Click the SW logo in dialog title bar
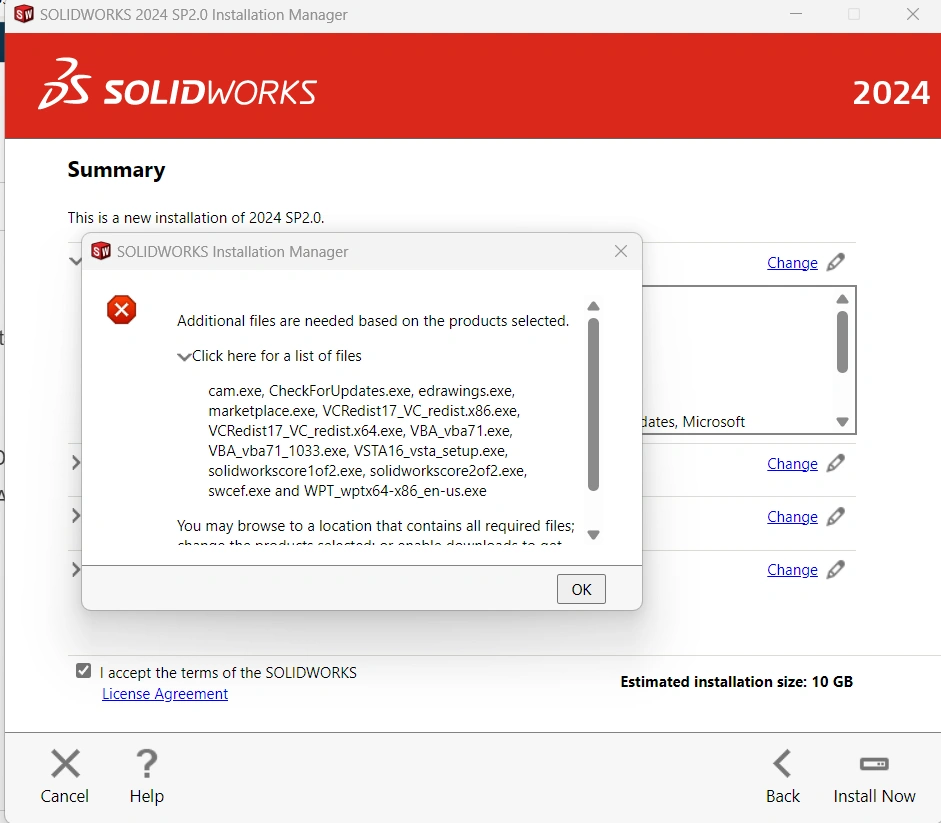941x823 pixels. (x=101, y=251)
